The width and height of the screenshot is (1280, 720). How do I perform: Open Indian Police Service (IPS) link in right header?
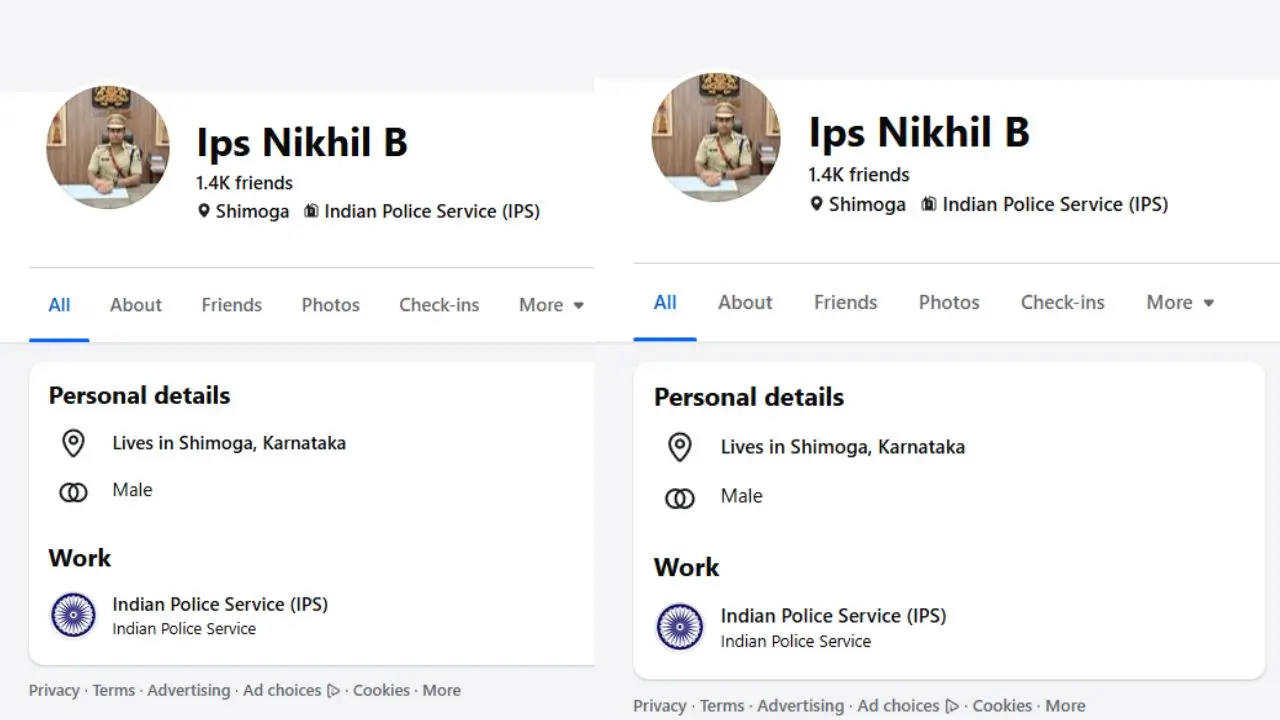click(1055, 204)
